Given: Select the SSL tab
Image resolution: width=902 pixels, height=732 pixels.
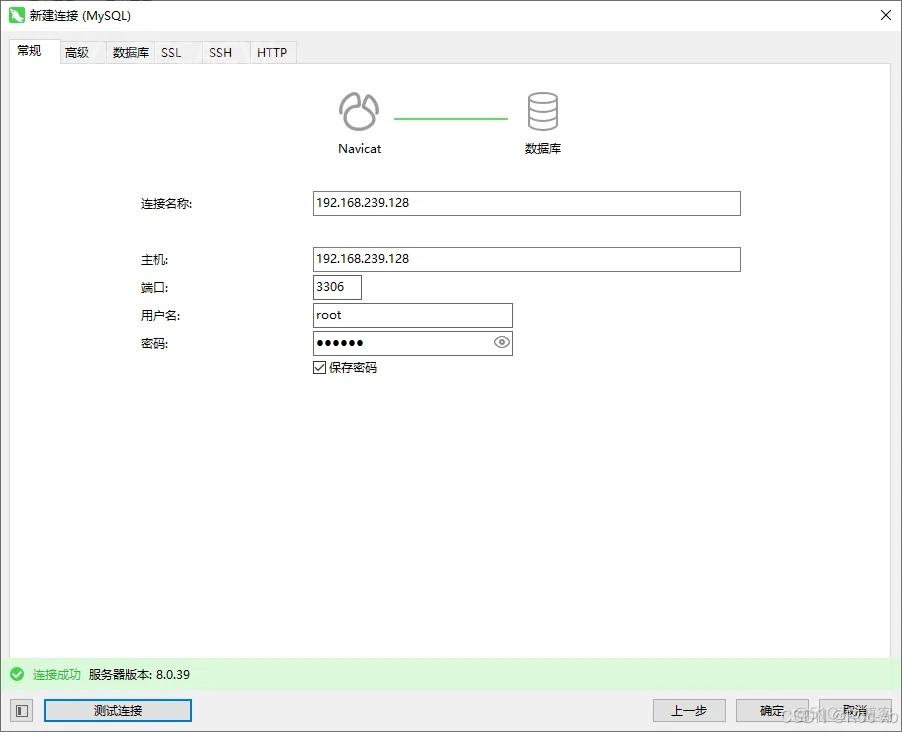Looking at the screenshot, I should coord(171,52).
